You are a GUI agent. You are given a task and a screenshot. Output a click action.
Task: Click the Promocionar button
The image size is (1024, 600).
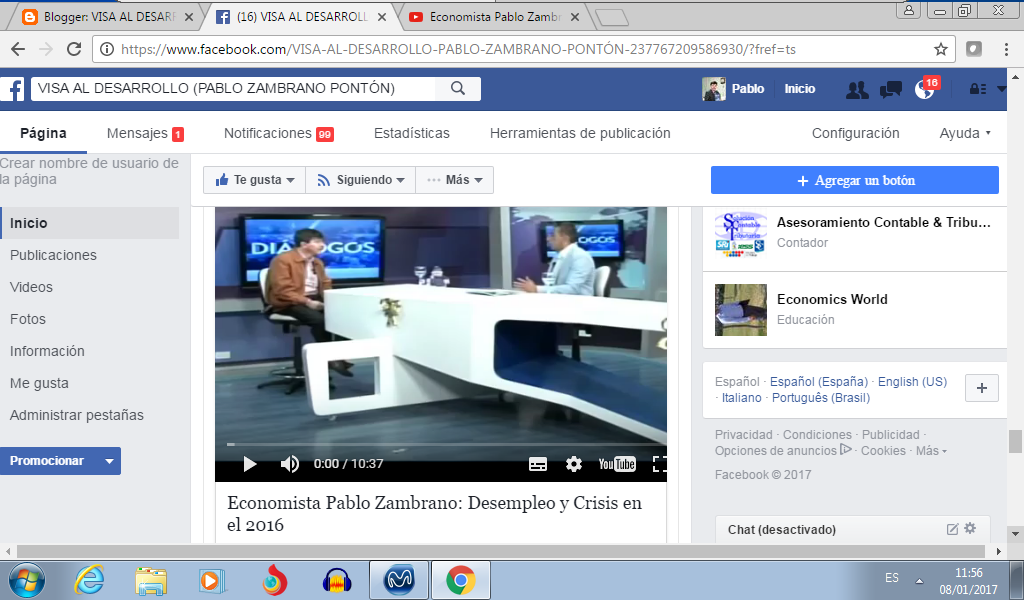click(x=47, y=461)
